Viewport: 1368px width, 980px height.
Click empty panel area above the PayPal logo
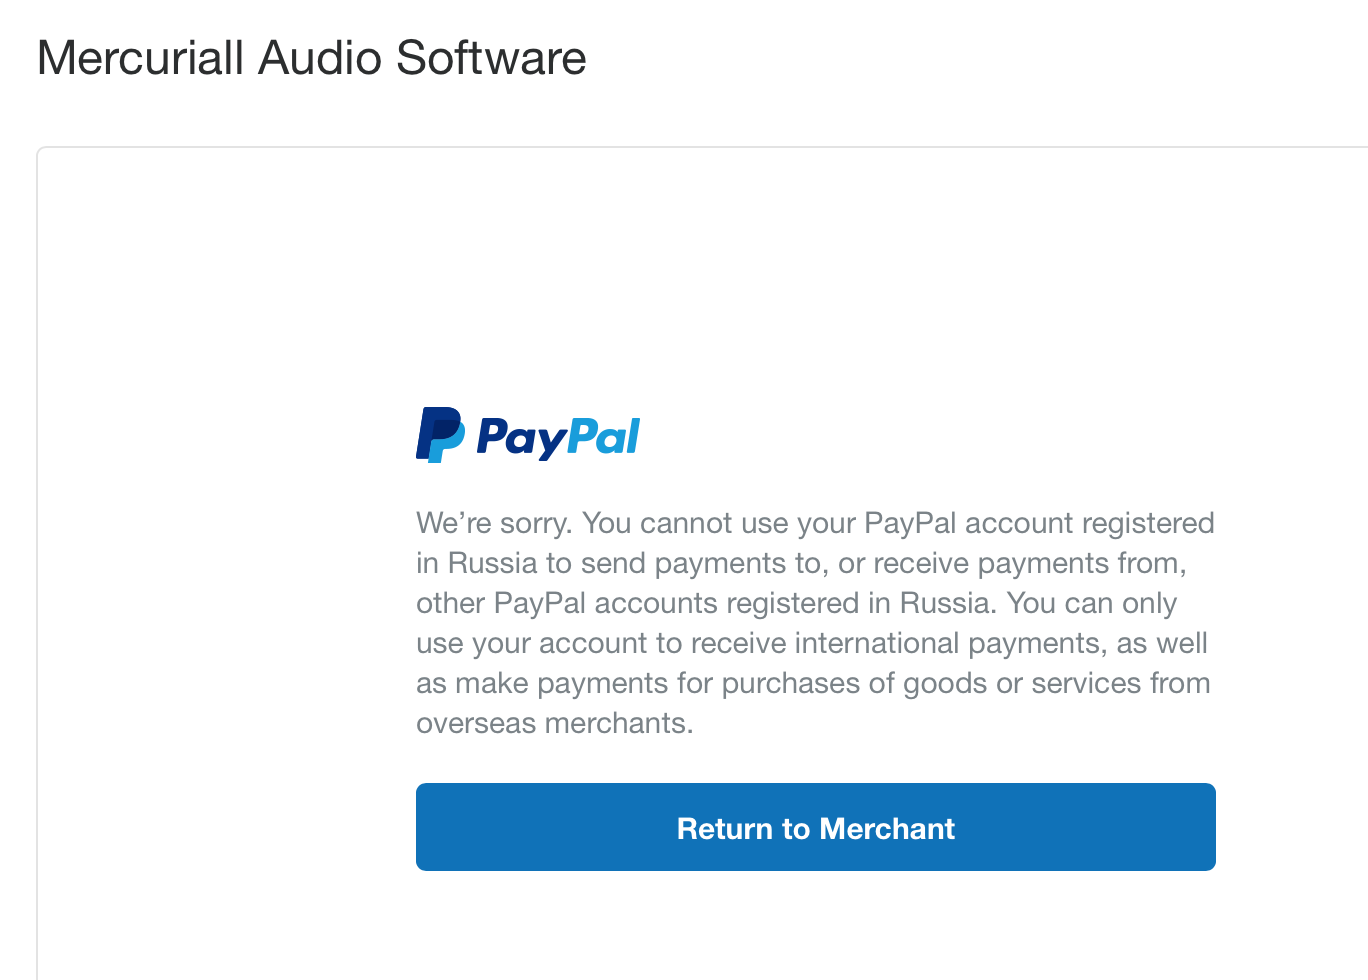coord(700,280)
